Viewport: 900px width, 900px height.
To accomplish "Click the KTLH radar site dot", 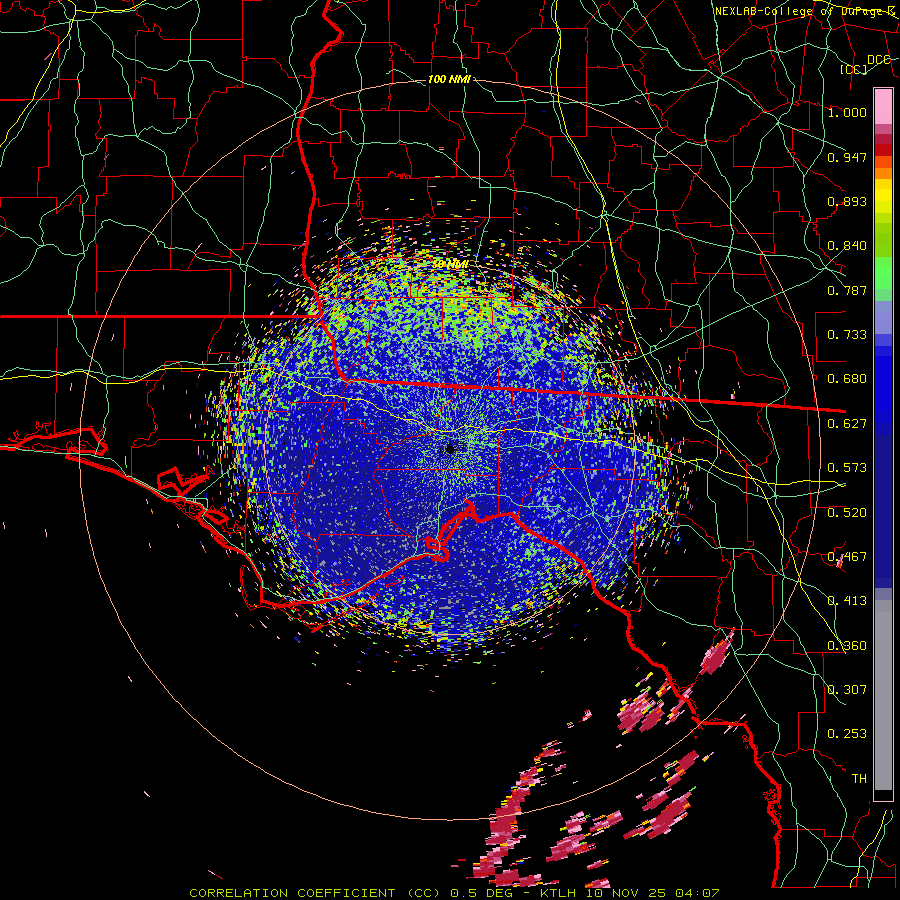I will [450, 449].
